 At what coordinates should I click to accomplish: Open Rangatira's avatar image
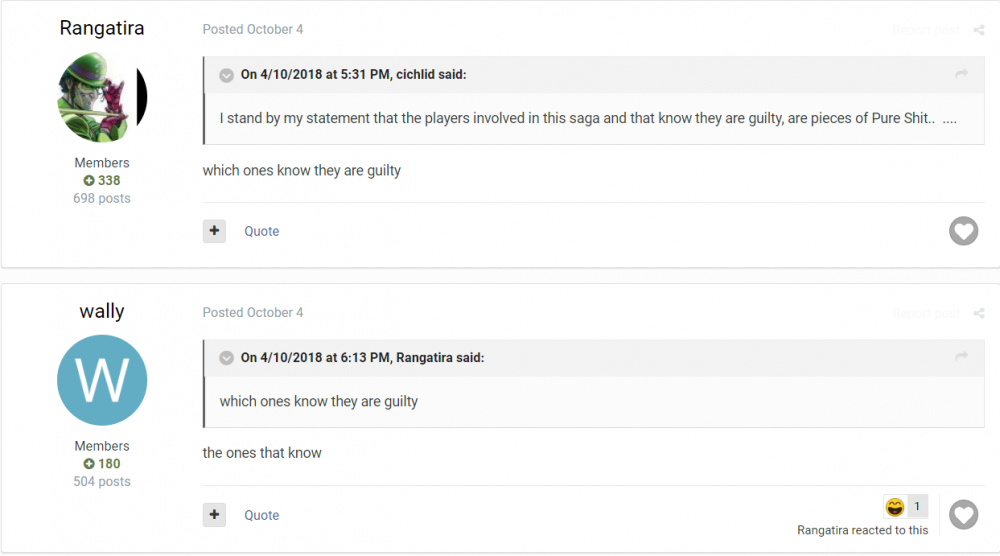(x=102, y=97)
